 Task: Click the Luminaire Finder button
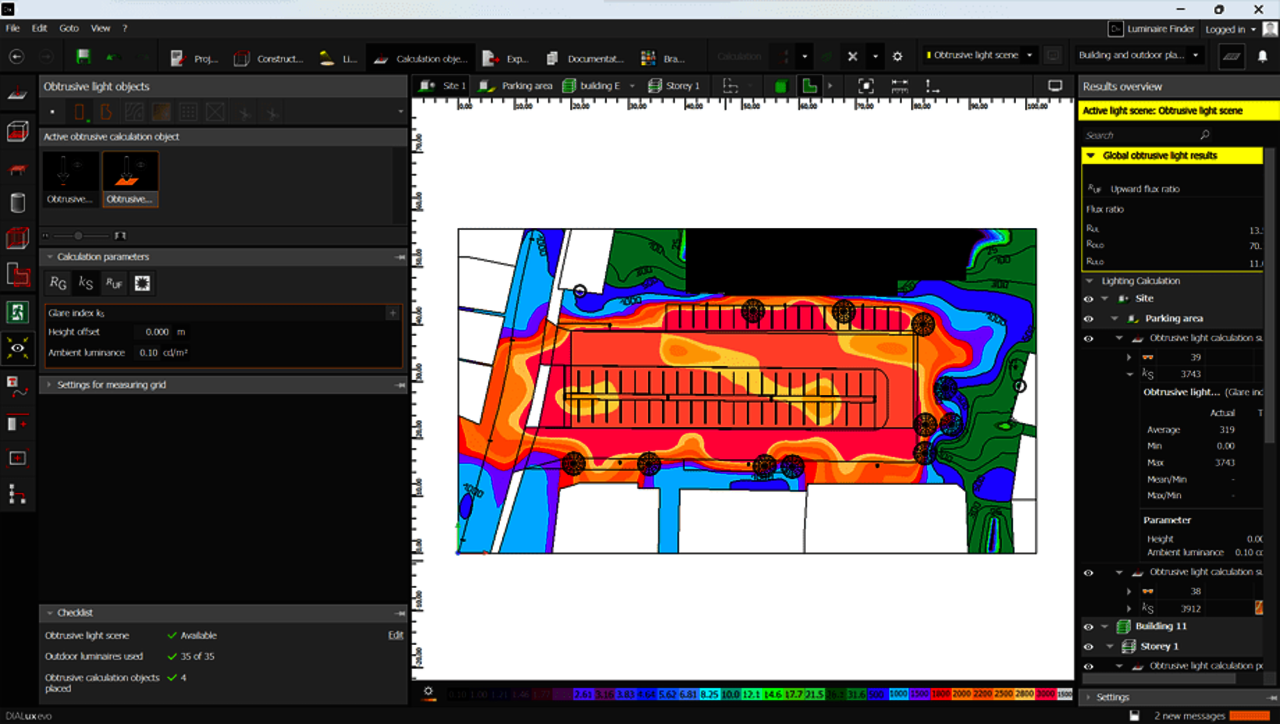click(1150, 29)
